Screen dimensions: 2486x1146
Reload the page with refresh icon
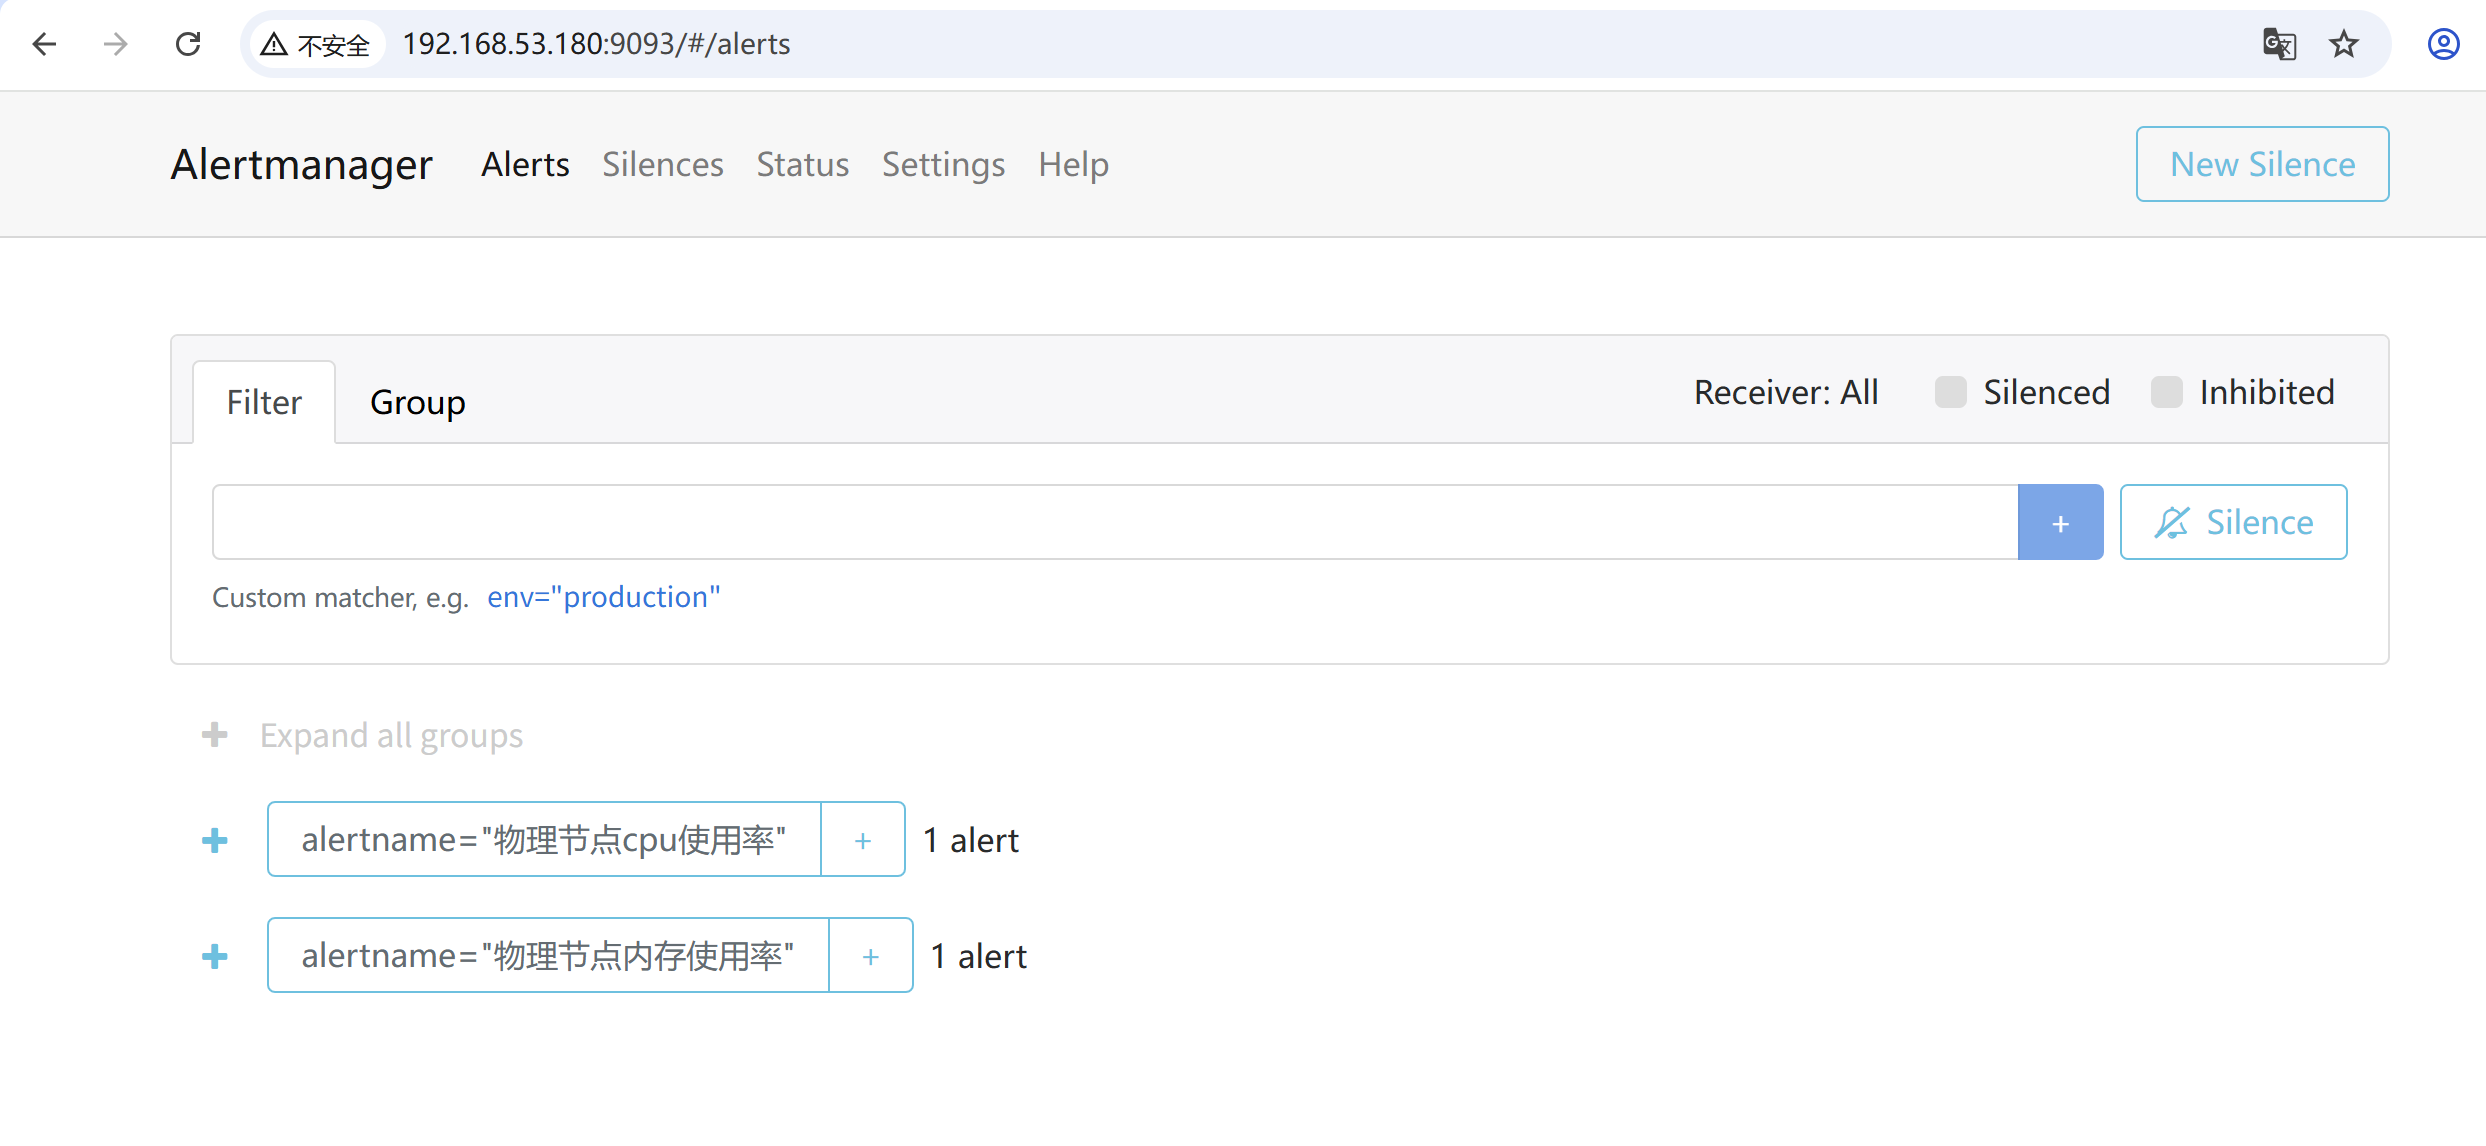click(188, 44)
